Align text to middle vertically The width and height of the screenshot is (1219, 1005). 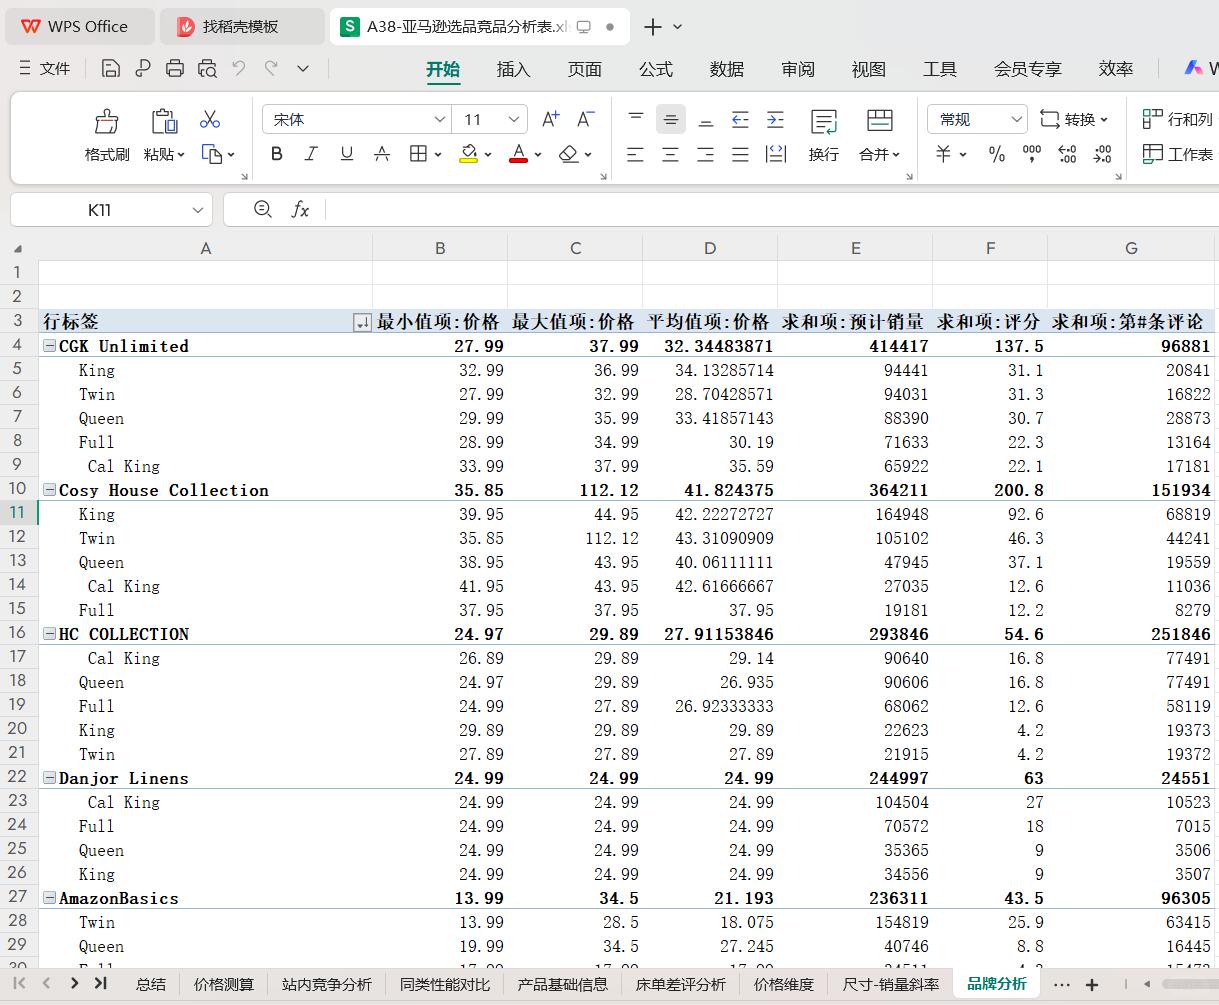[x=671, y=119]
